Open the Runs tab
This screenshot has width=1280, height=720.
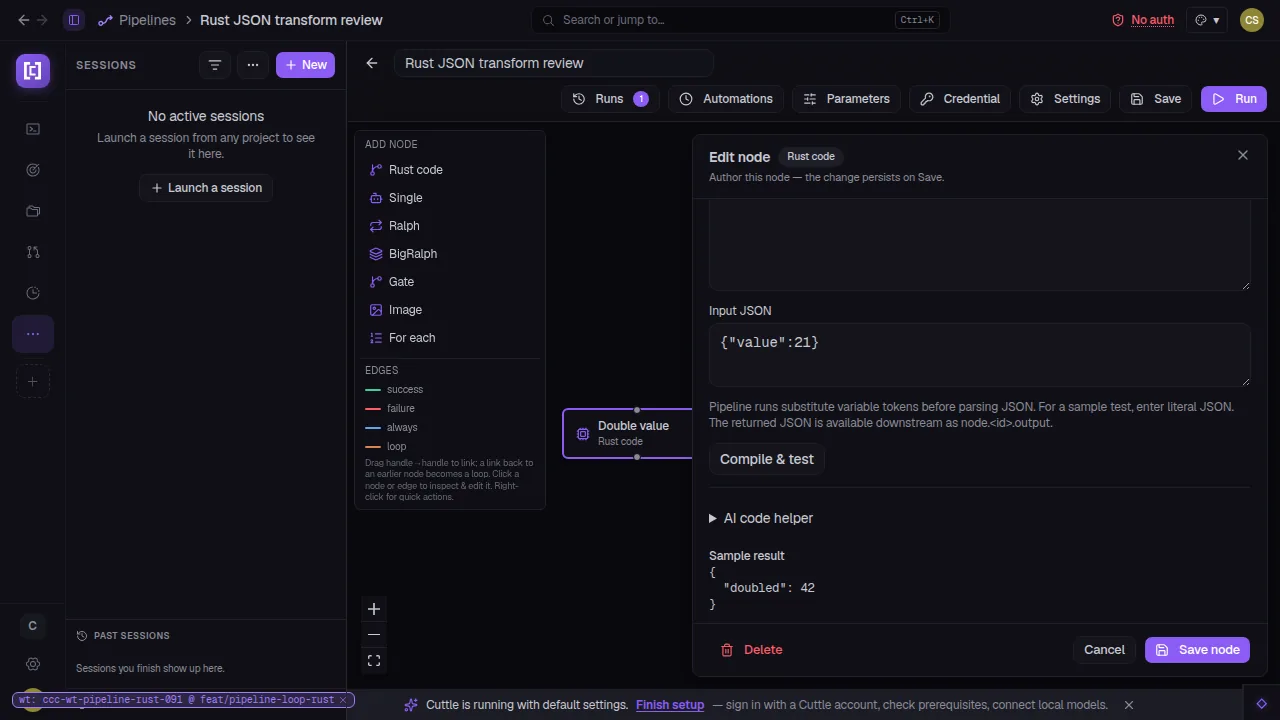pos(610,99)
